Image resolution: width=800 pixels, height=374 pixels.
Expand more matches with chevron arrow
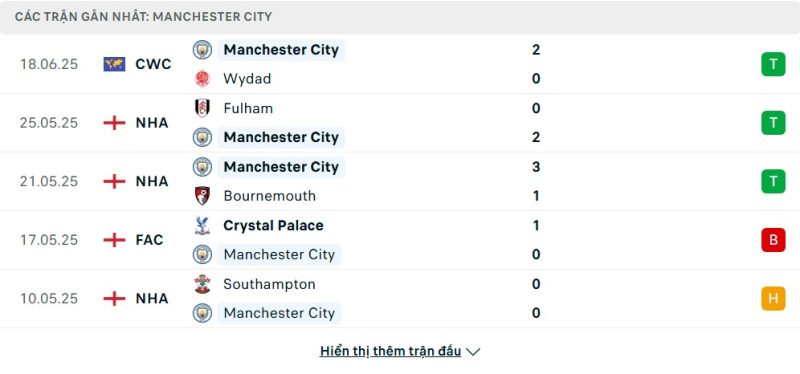[x=473, y=352]
